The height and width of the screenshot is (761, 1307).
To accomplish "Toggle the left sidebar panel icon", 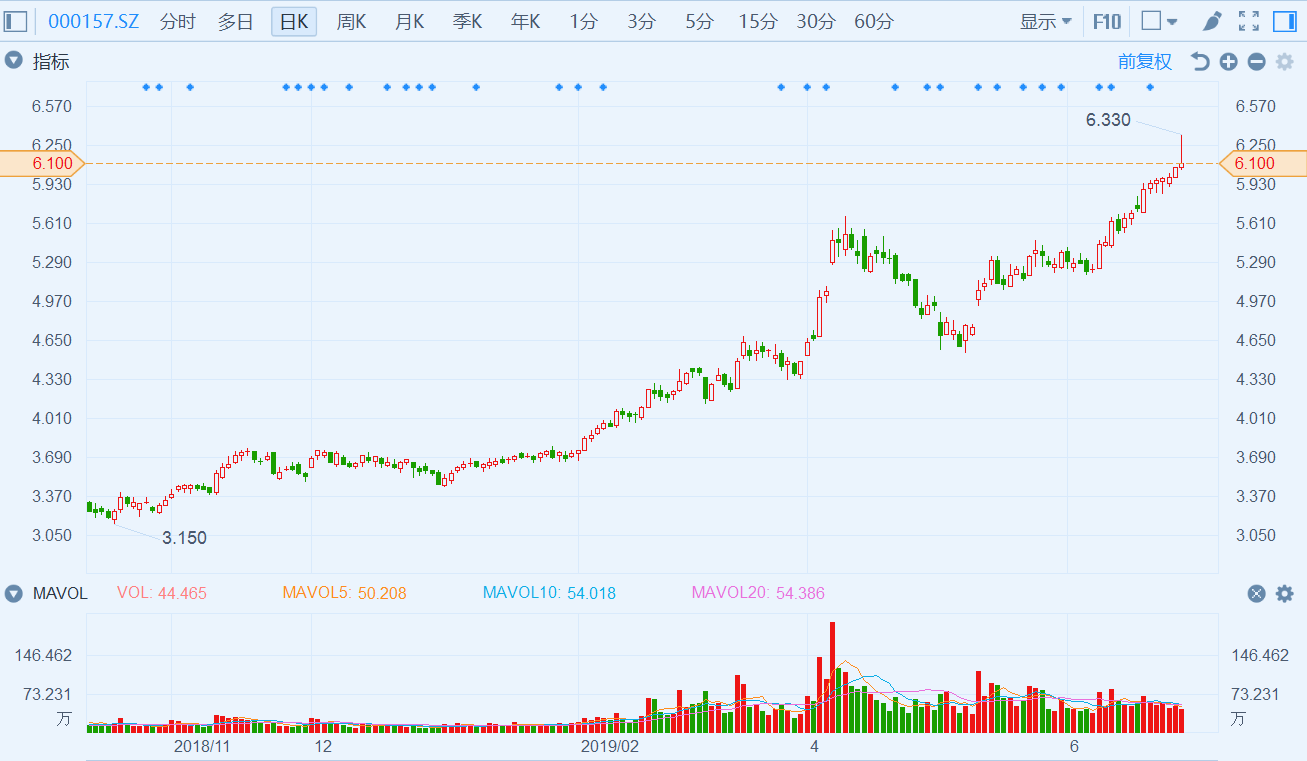I will (x=16, y=21).
